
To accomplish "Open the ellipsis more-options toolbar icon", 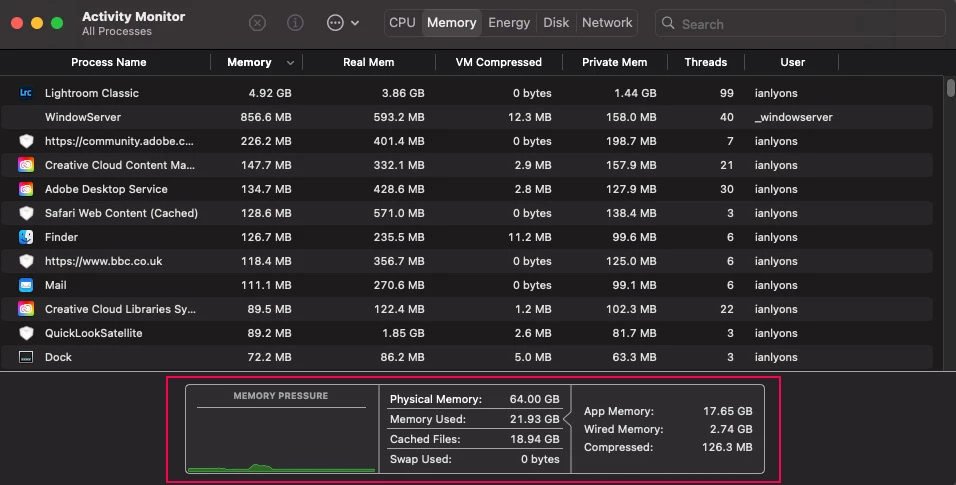I will click(x=335, y=23).
